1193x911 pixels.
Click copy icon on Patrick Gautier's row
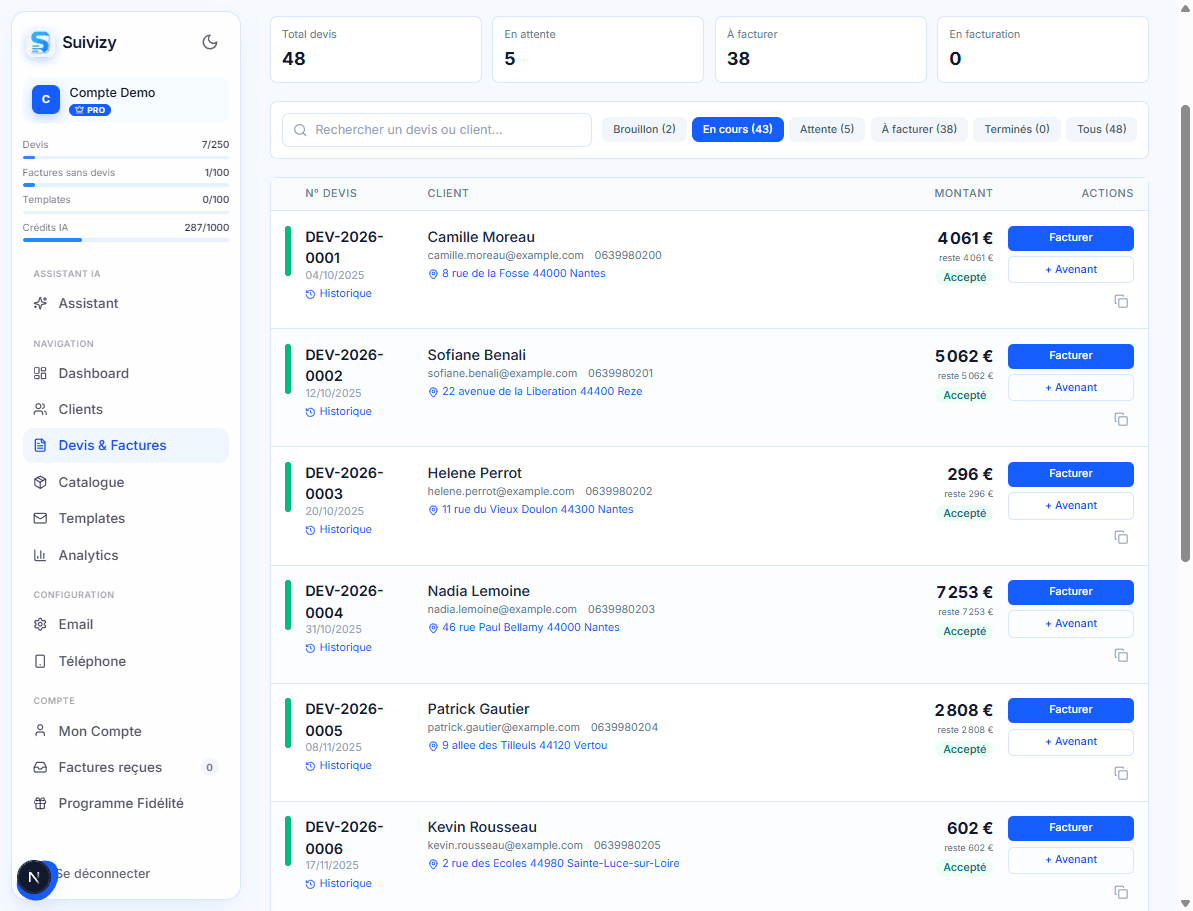1121,773
